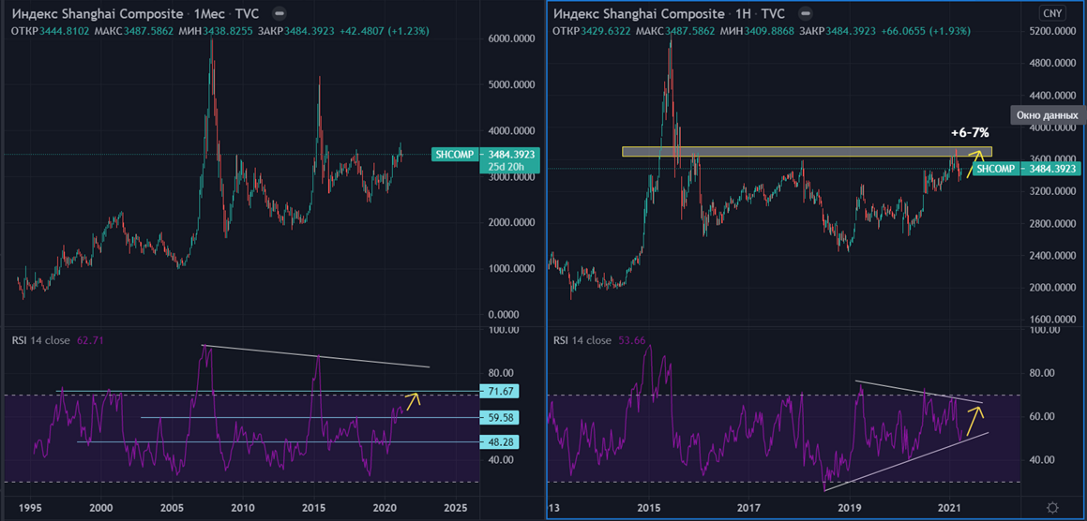1087x521 pixels.
Task: Select the yellow resistance rectangle zone
Action: click(800, 152)
